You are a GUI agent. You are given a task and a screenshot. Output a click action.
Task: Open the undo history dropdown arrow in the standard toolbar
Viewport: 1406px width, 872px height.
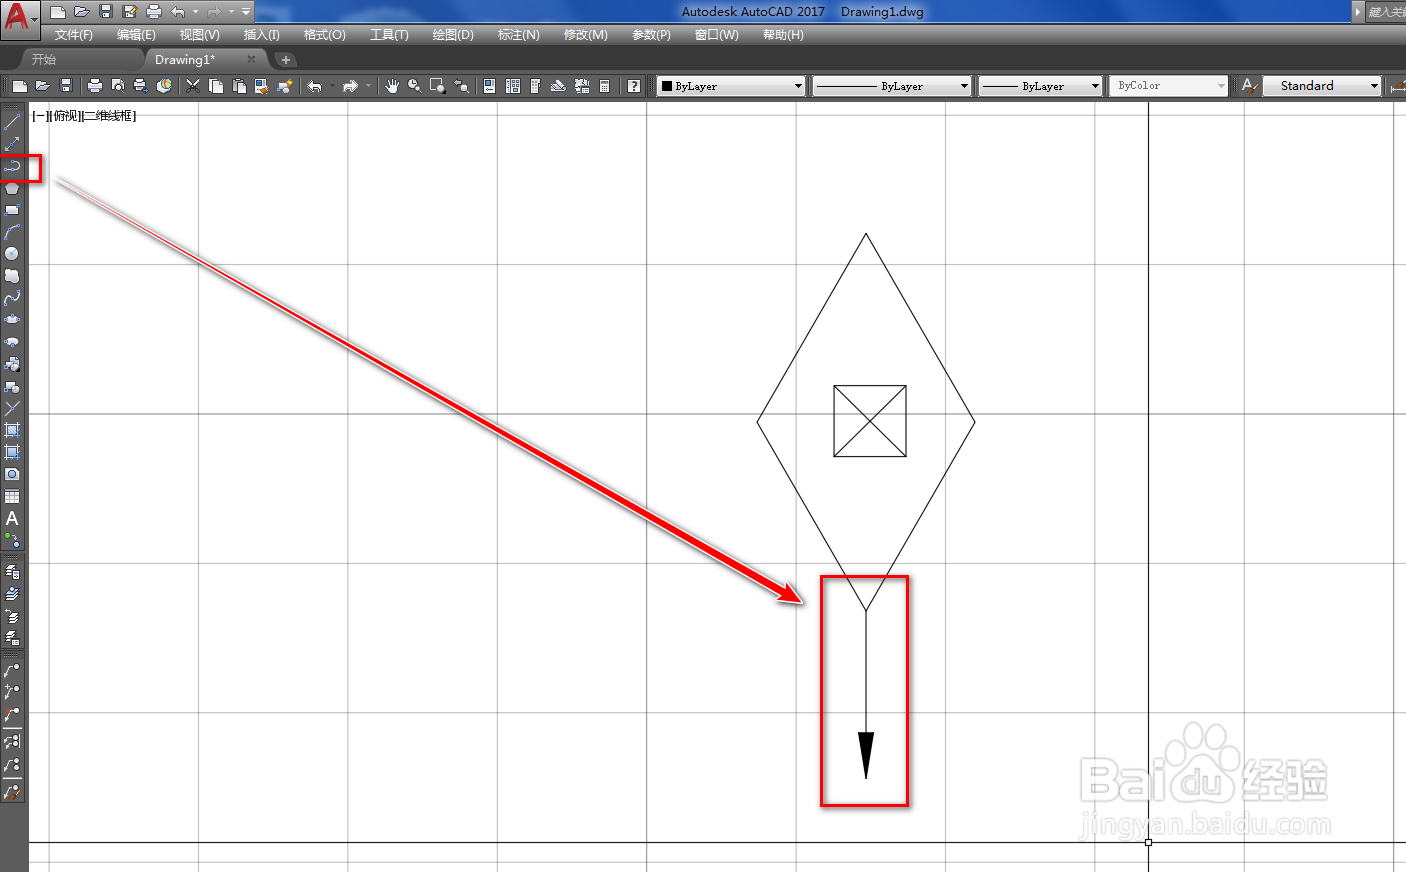point(332,86)
